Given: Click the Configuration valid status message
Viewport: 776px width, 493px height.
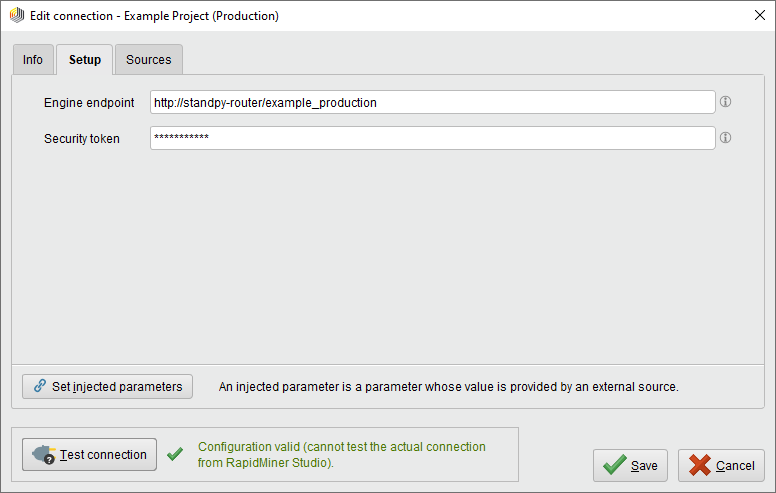Looking at the screenshot, I should 342,455.
